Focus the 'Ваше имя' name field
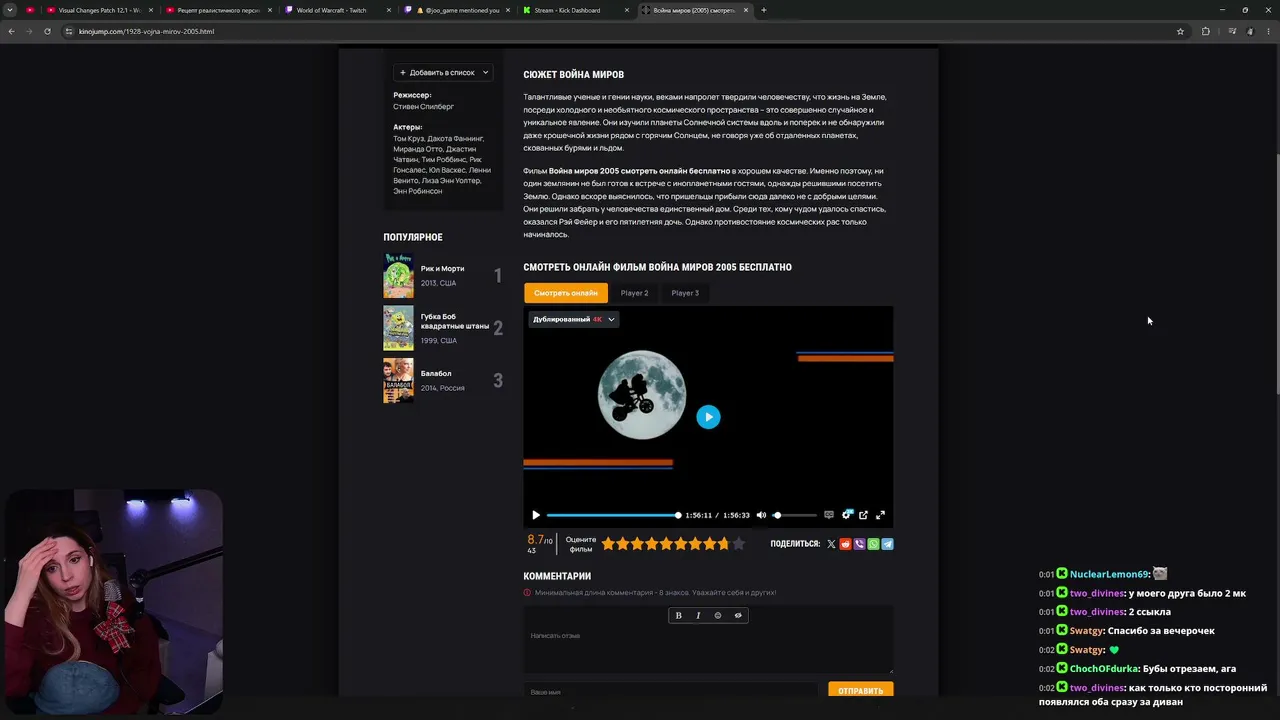The height and width of the screenshot is (720, 1280). click(671, 691)
